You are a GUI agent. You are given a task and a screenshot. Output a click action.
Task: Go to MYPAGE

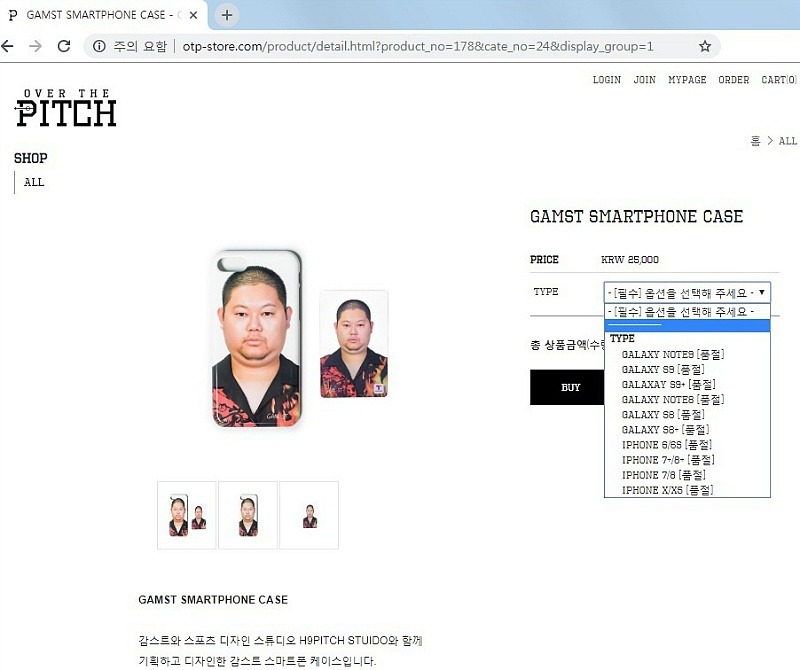[x=687, y=80]
